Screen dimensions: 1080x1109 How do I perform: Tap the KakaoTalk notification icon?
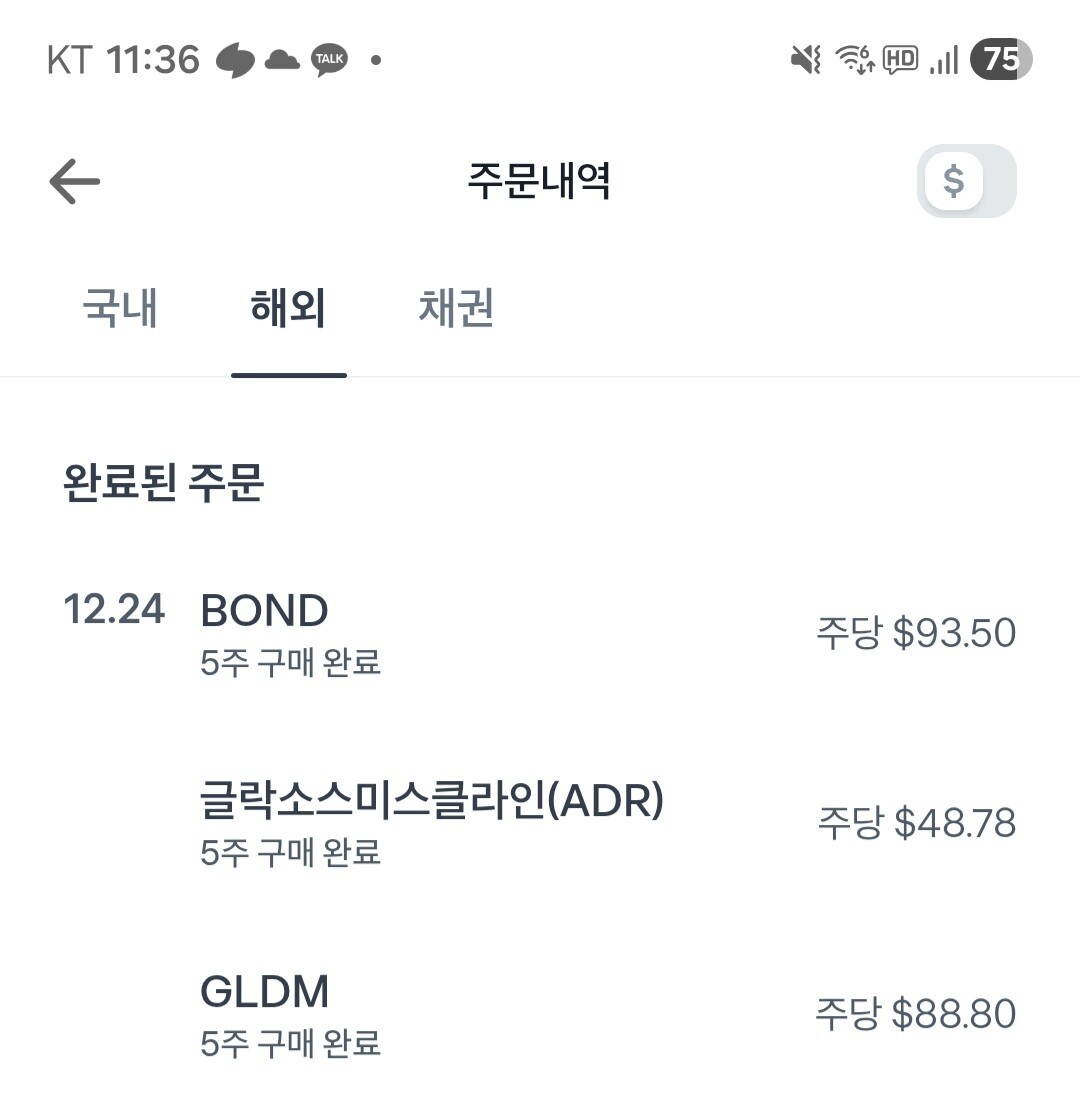[x=329, y=60]
